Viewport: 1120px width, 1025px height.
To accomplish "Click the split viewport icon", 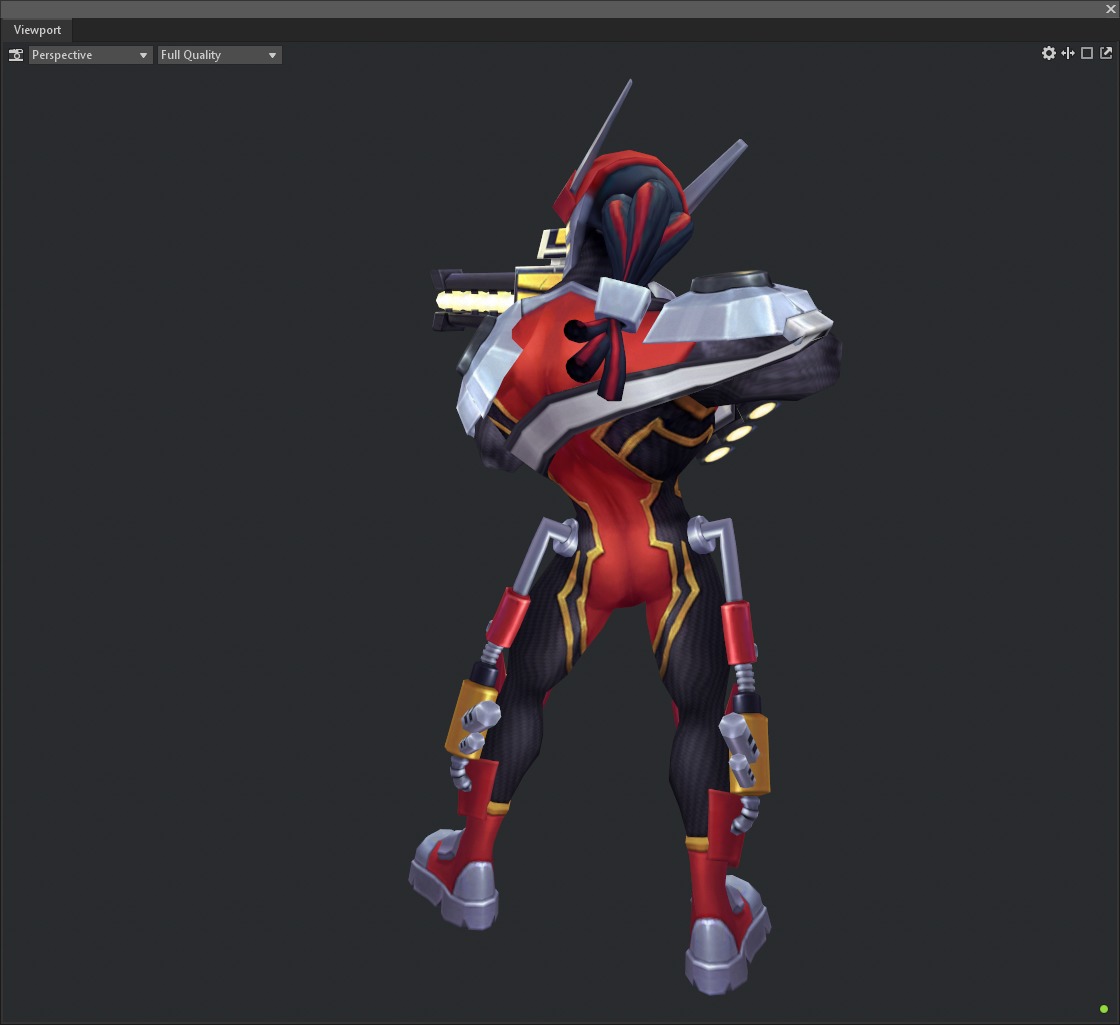I will click(x=1068, y=53).
